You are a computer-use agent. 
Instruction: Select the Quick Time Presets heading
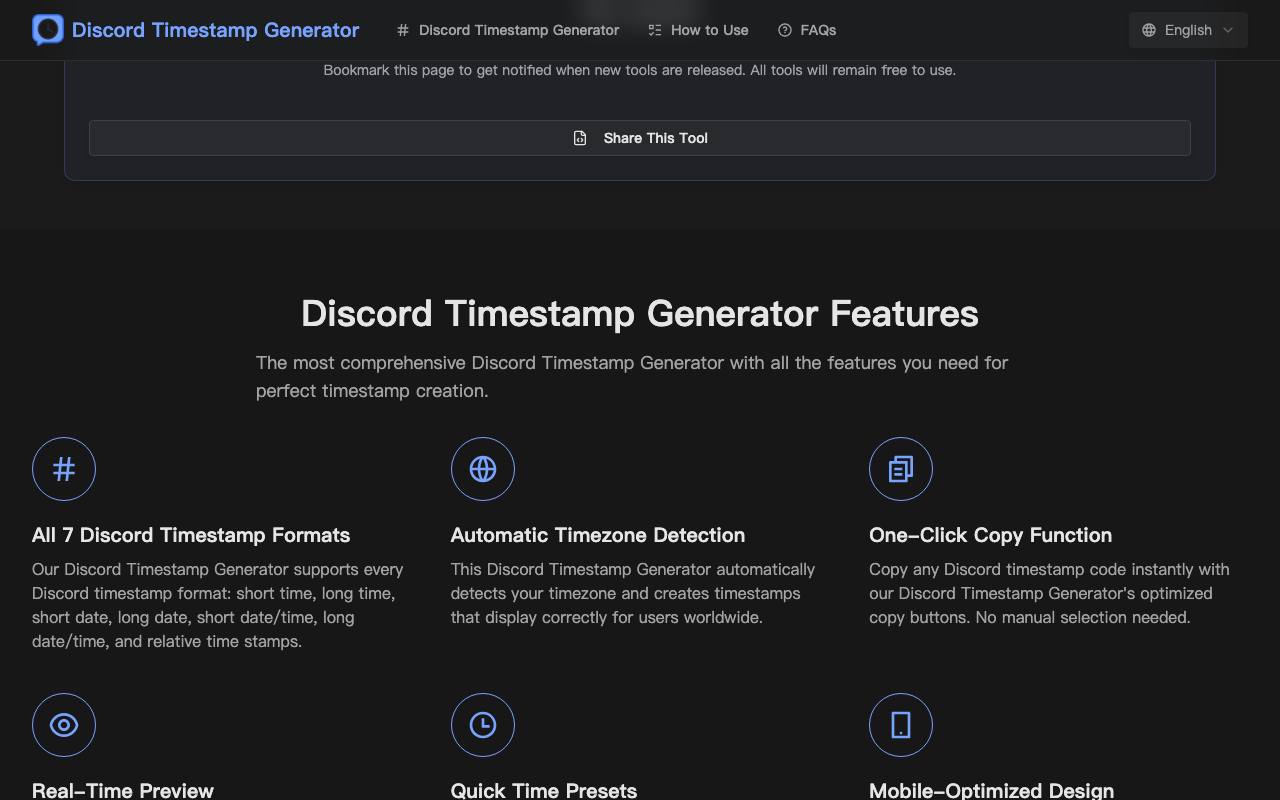(544, 790)
